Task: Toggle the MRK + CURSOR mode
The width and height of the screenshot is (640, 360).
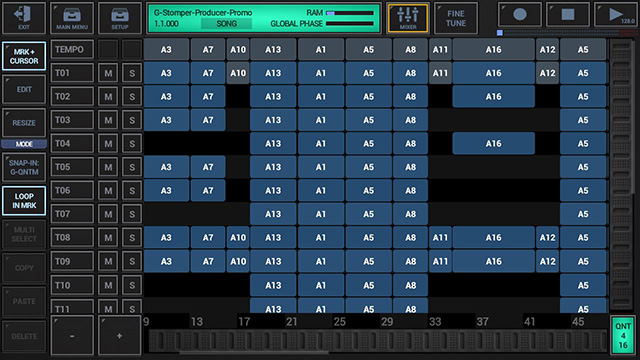Action: point(24,56)
